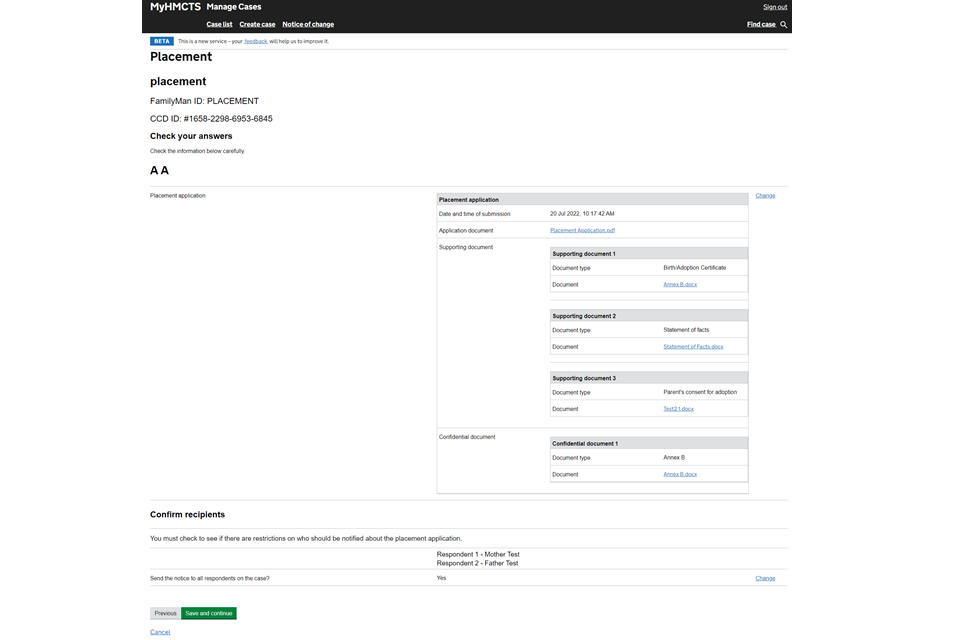Click Save and continue

pos(208,613)
